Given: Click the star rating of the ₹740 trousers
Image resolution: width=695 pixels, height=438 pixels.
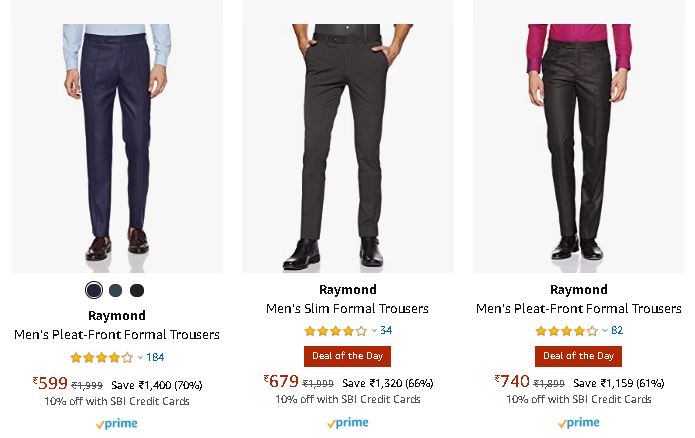Looking at the screenshot, I should point(566,331).
